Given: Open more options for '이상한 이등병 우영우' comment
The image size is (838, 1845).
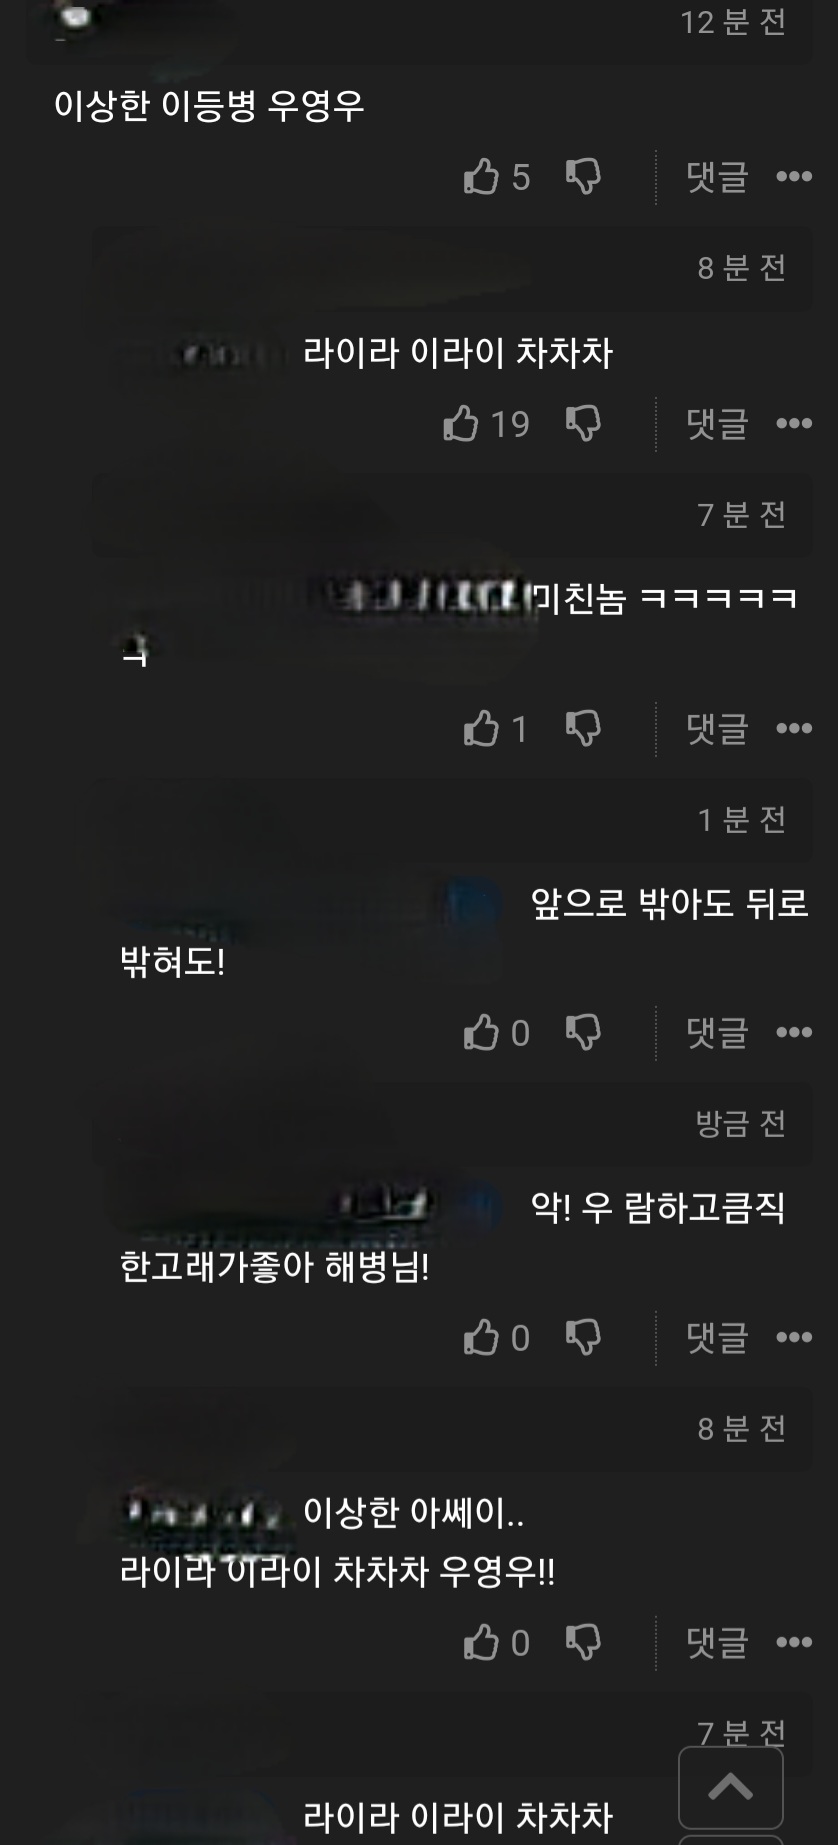Looking at the screenshot, I should [x=794, y=177].
